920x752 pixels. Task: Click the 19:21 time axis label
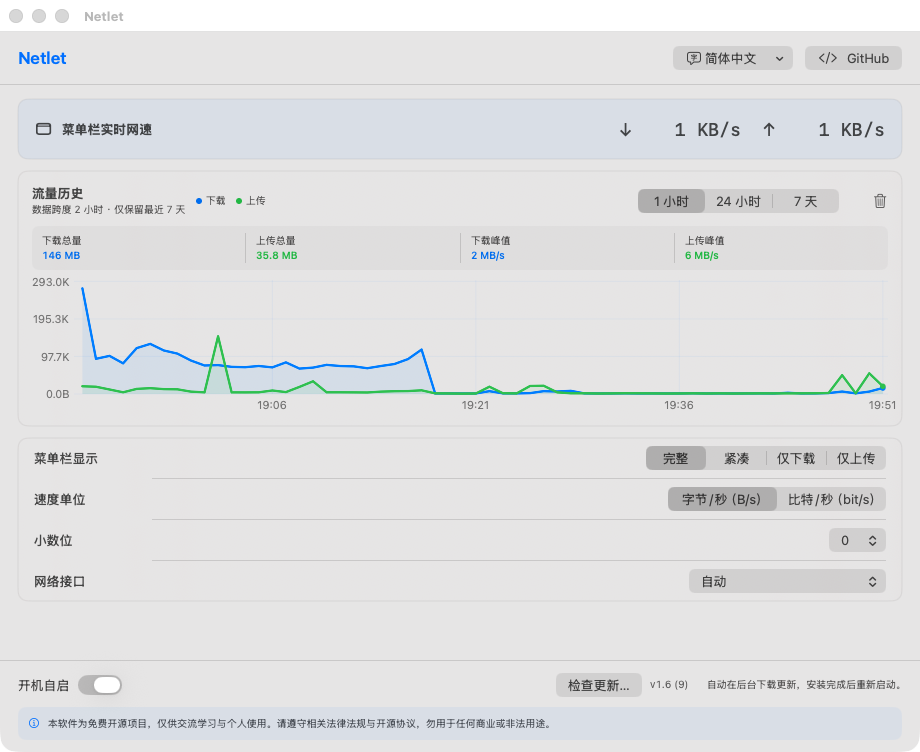click(475, 405)
